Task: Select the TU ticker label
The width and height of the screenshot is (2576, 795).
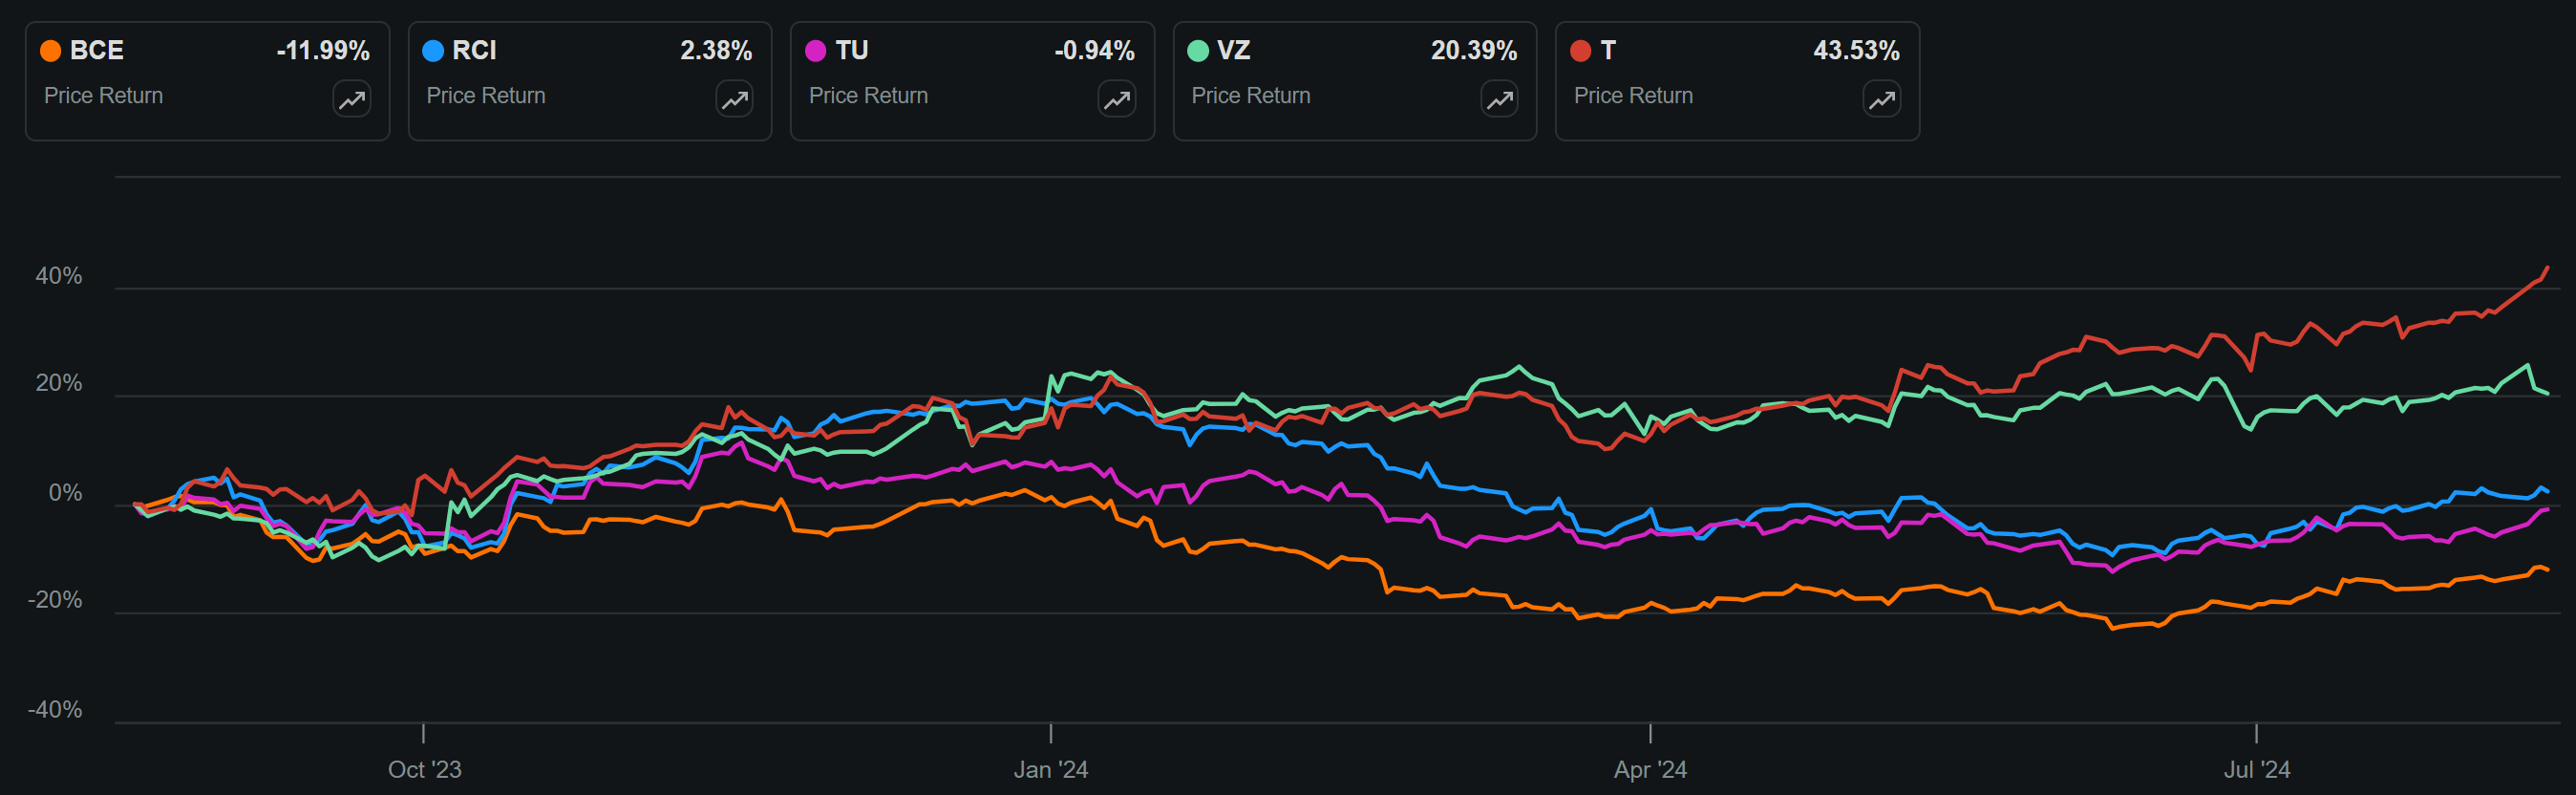Action: pos(852,51)
